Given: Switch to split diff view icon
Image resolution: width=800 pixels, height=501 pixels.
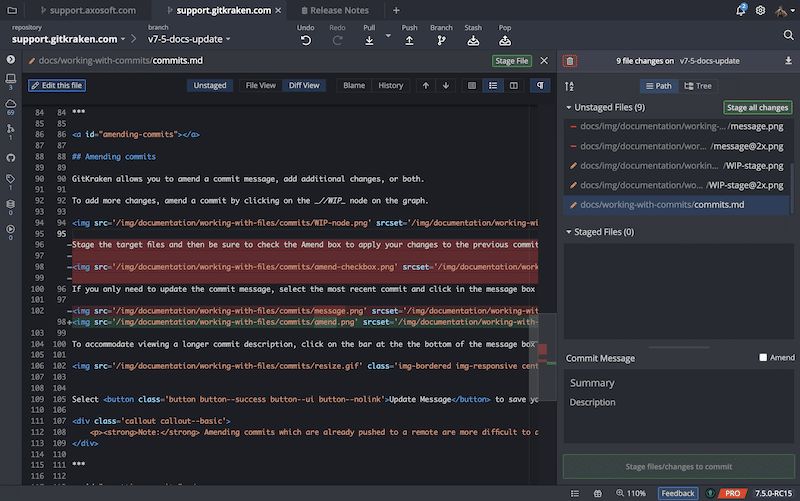Looking at the screenshot, I should pos(514,86).
